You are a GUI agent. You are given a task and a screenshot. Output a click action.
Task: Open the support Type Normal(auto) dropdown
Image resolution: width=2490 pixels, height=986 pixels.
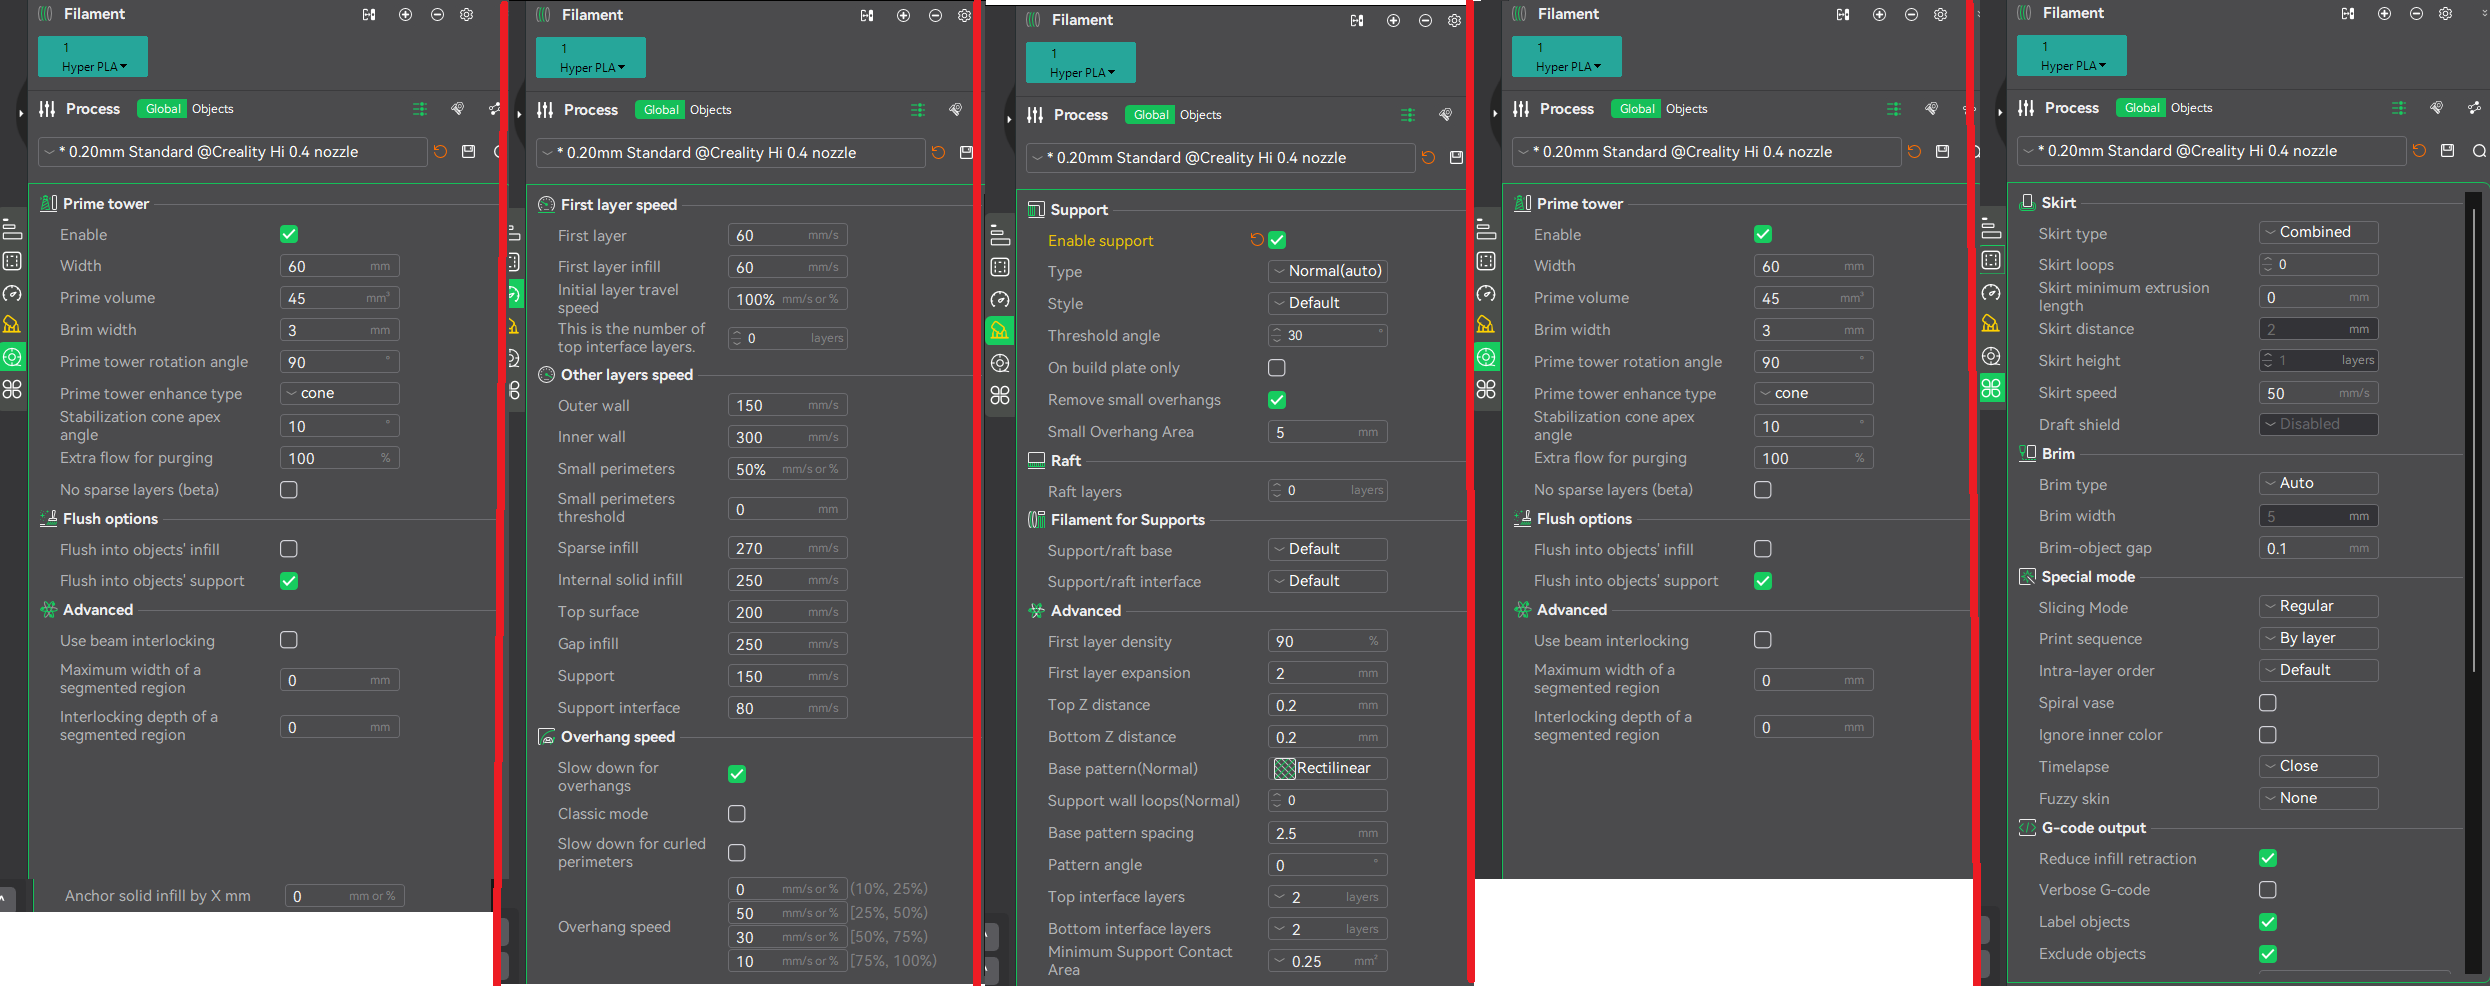click(x=1327, y=271)
